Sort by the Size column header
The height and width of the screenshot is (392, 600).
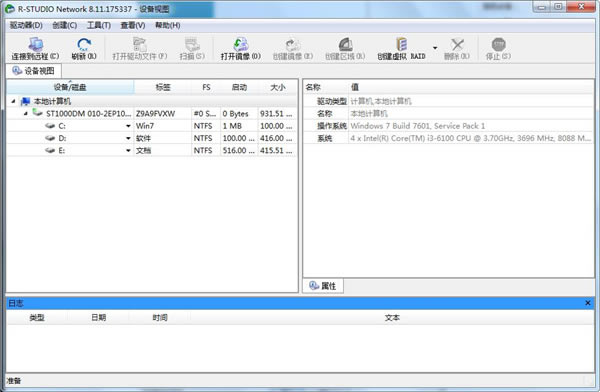click(277, 87)
